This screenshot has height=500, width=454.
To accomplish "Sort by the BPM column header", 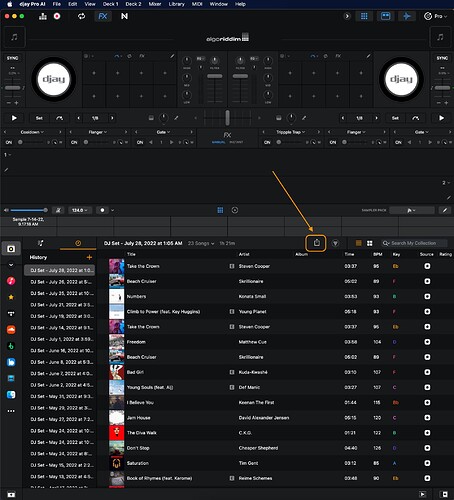I will [x=377, y=254].
